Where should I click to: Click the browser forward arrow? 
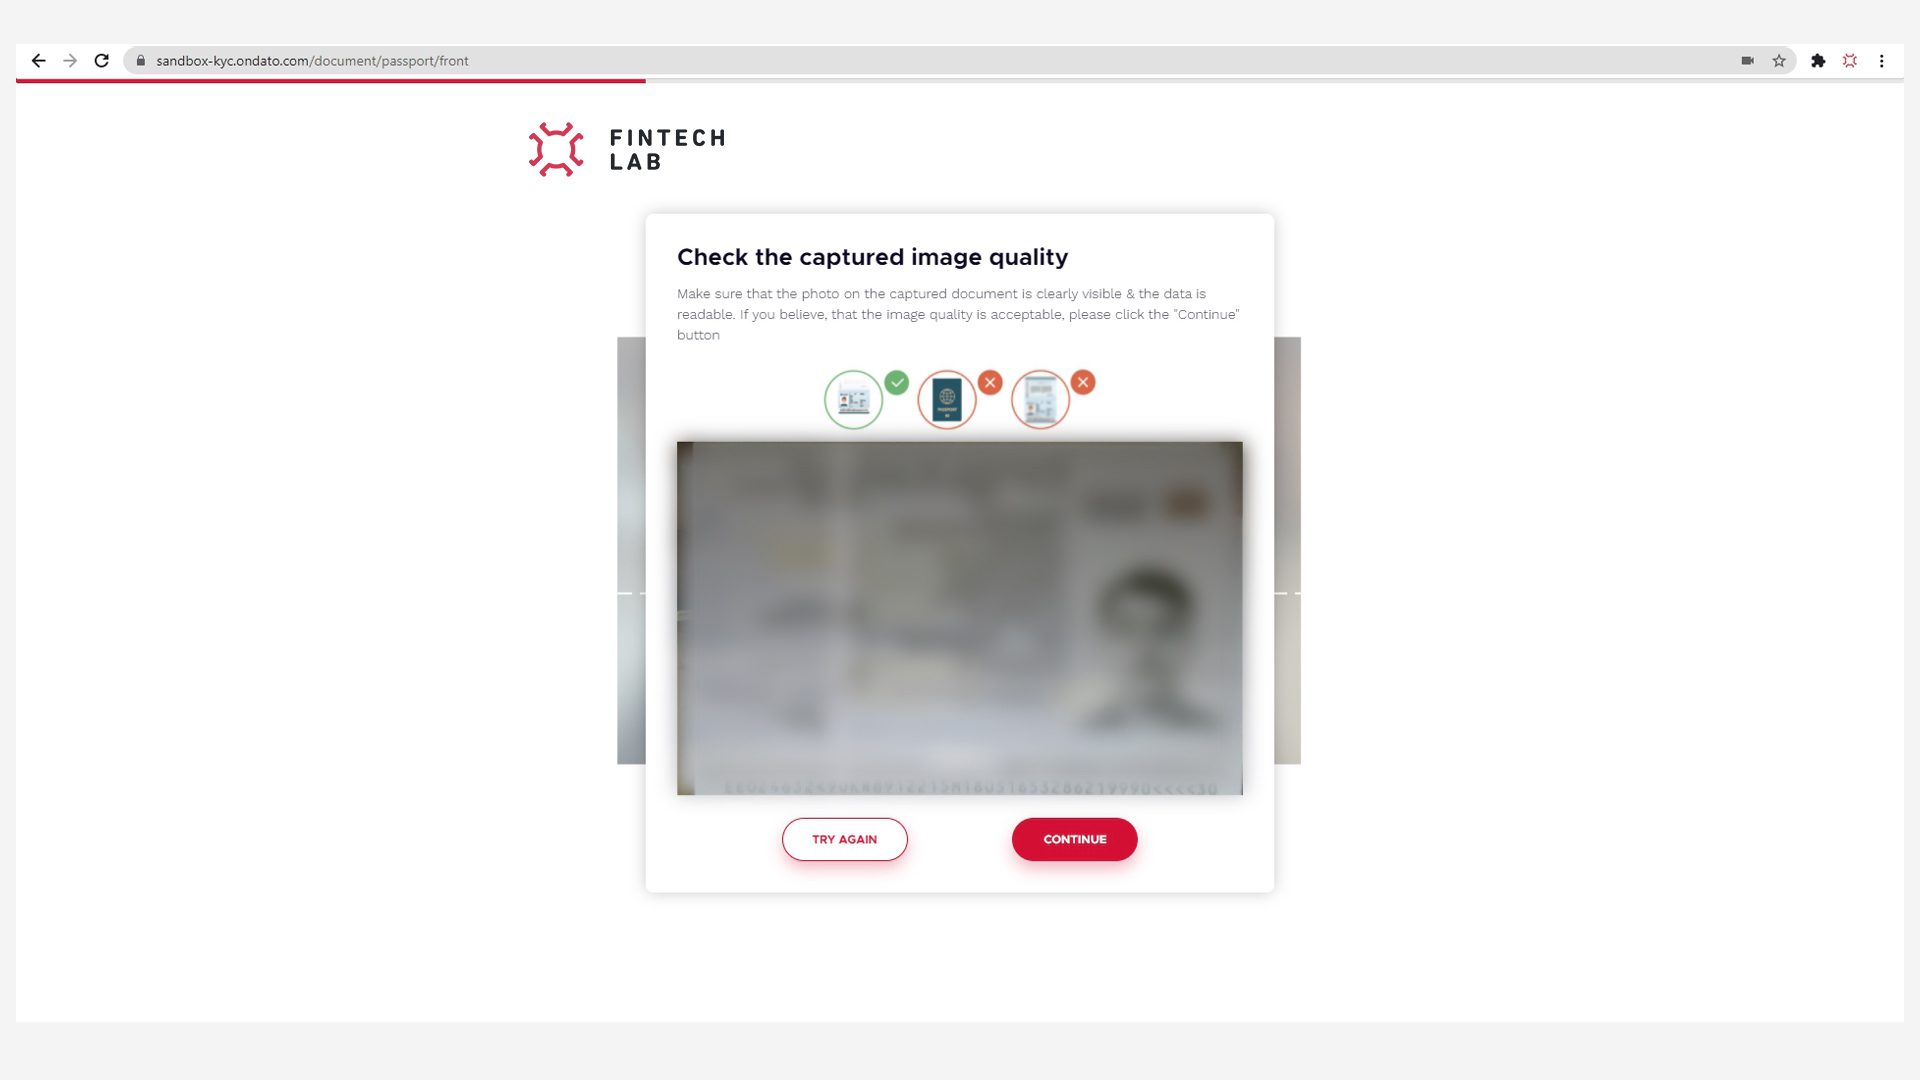point(70,61)
